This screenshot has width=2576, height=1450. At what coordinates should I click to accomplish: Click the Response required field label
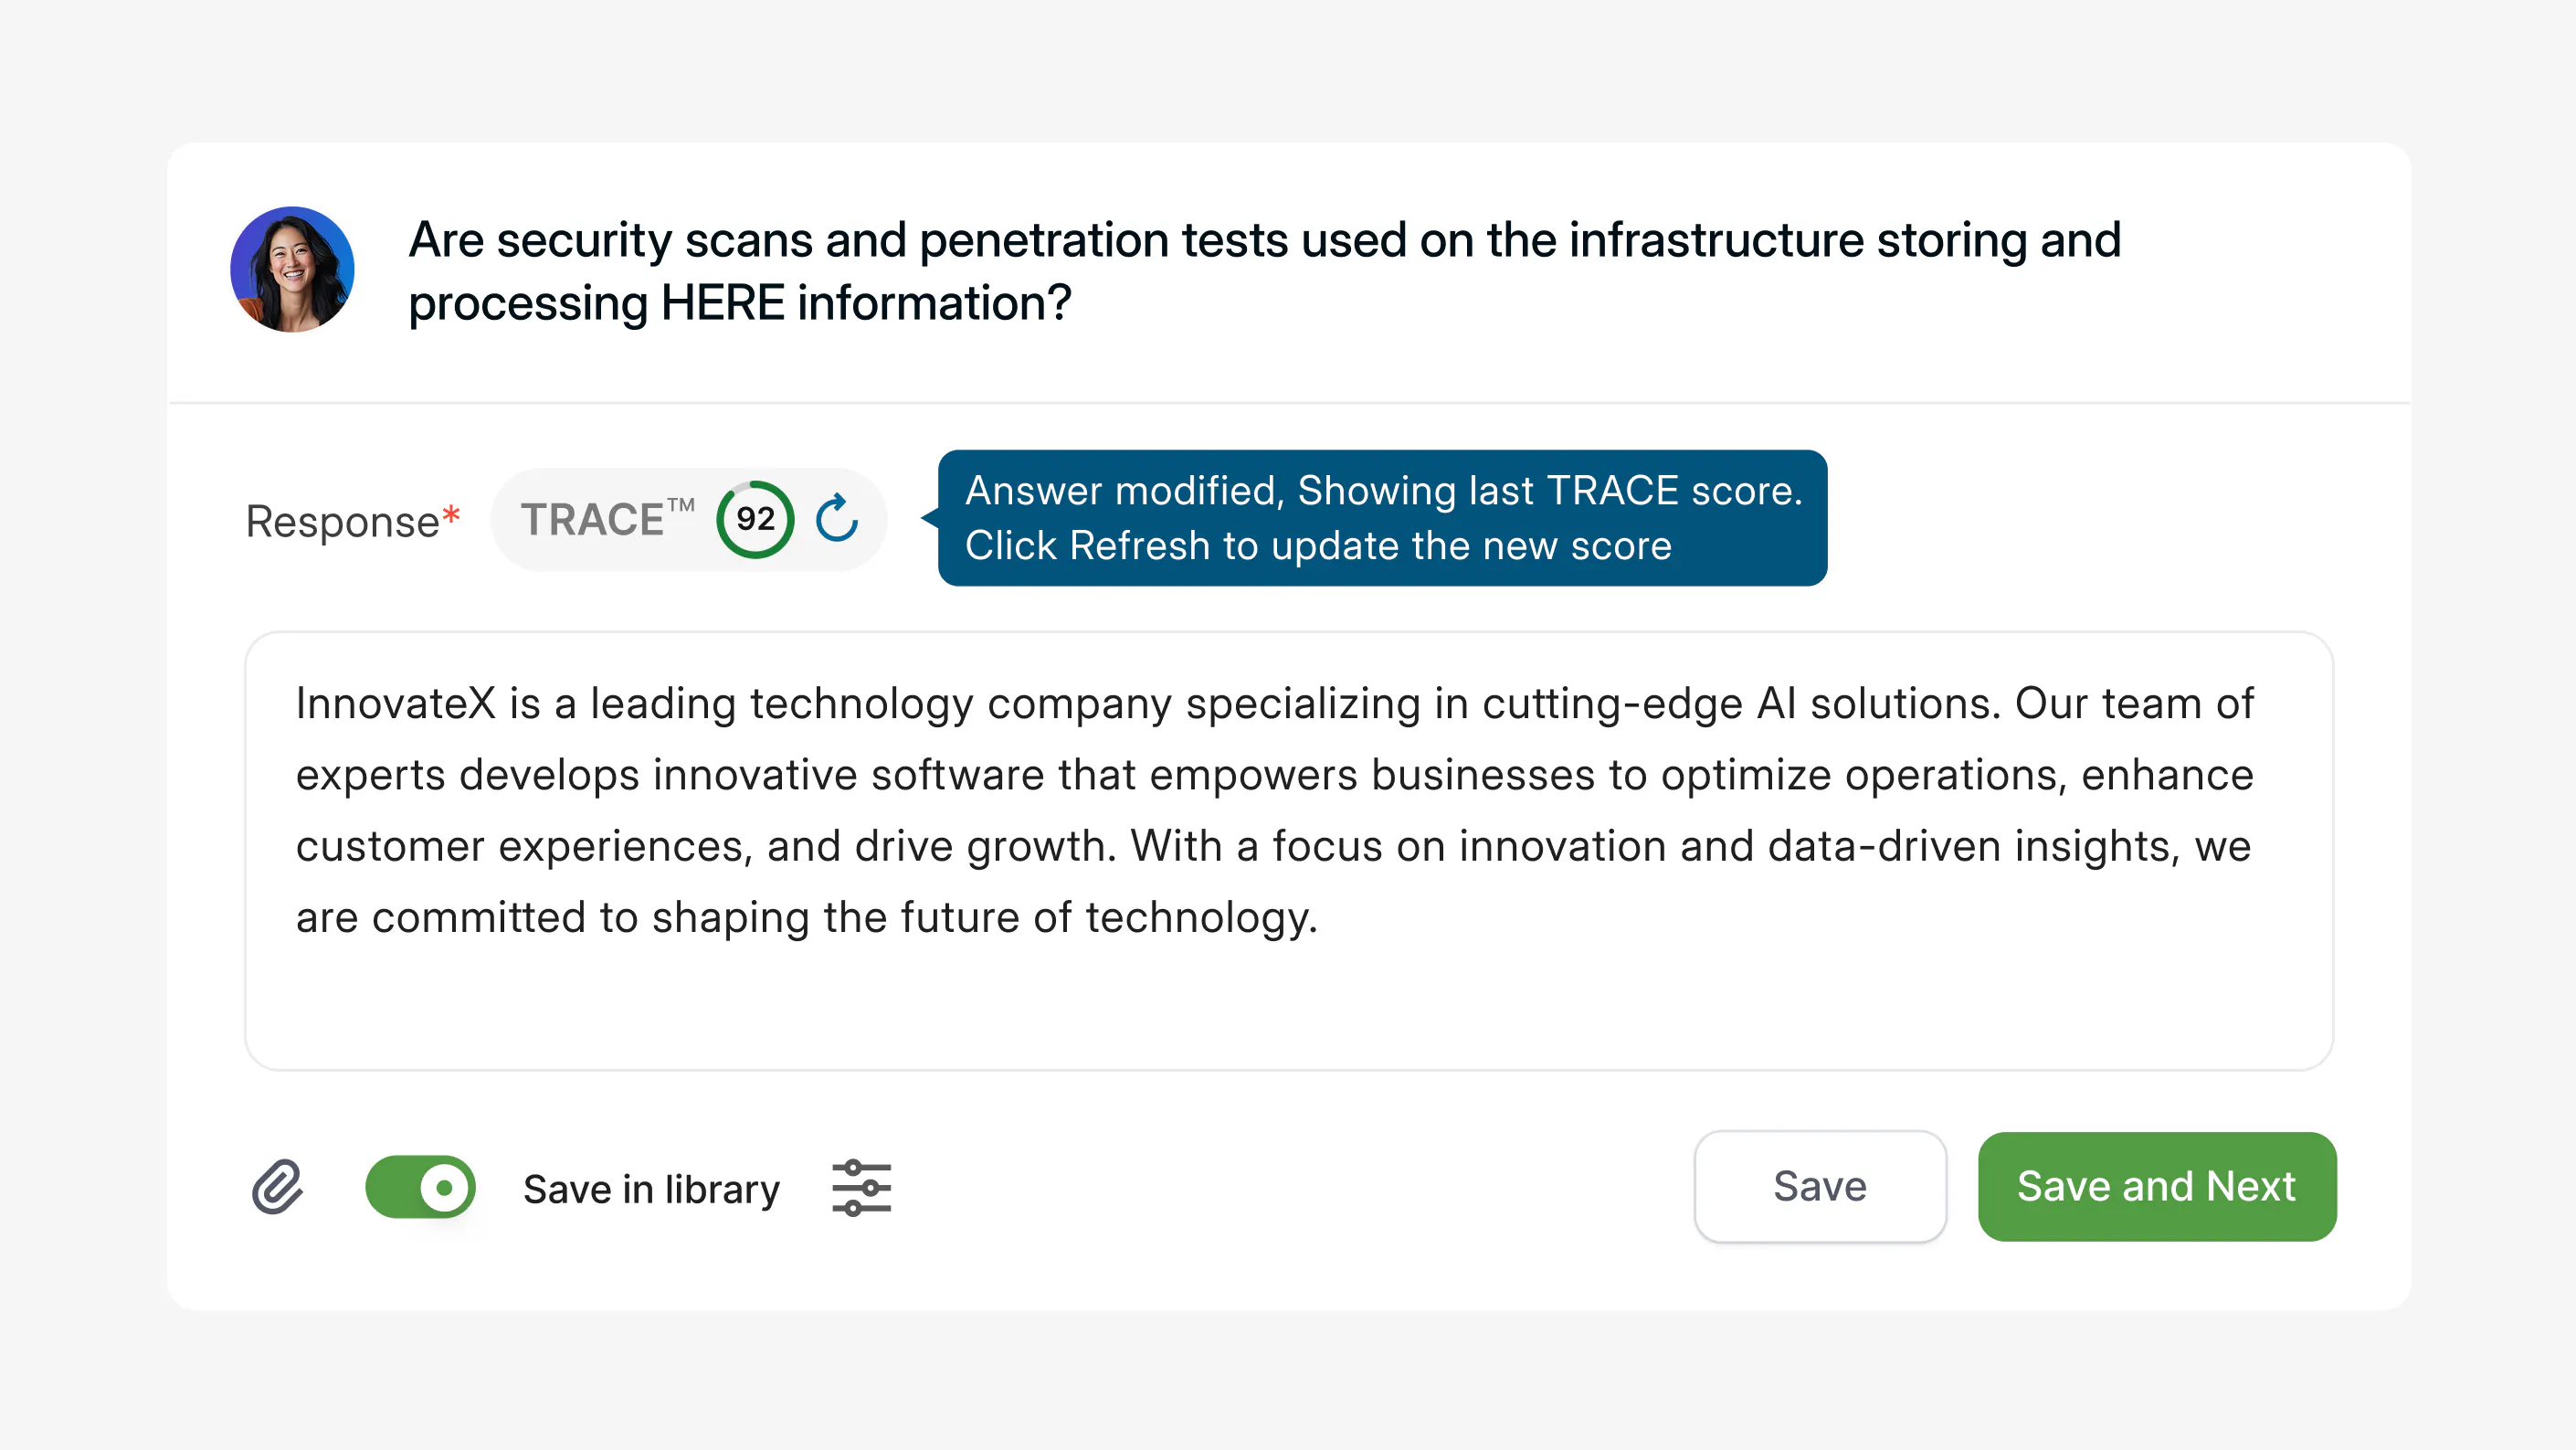(x=350, y=520)
